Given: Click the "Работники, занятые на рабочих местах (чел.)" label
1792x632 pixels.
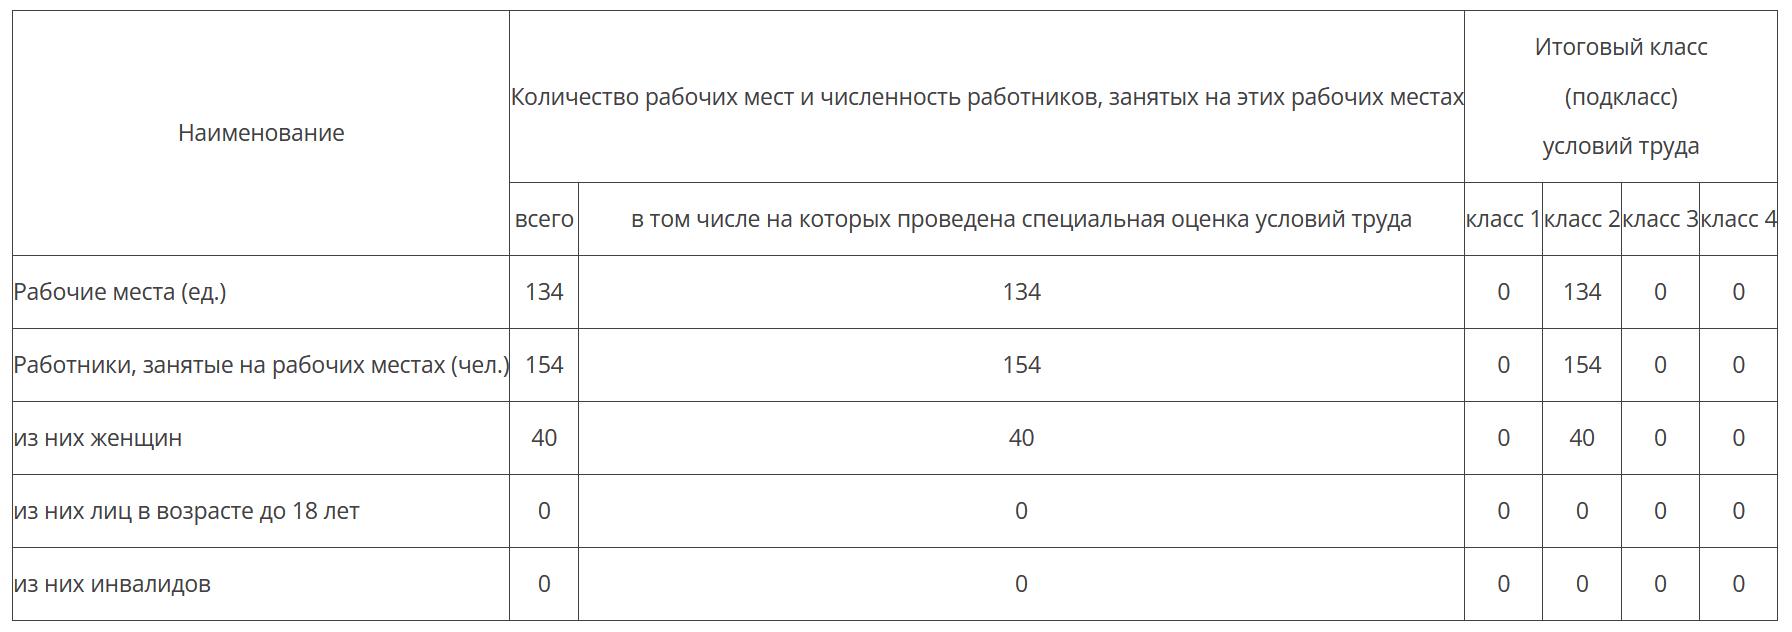Looking at the screenshot, I should point(261,365).
